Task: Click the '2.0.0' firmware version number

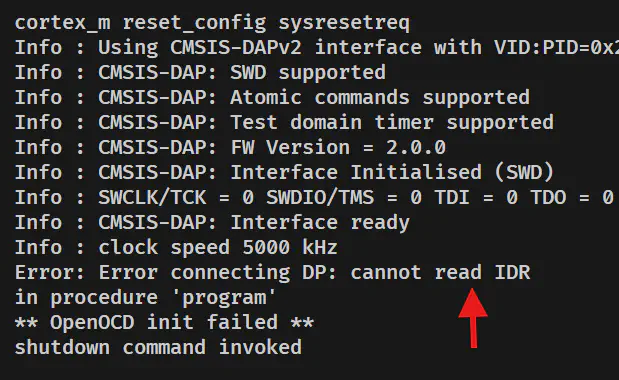Action: [416, 148]
